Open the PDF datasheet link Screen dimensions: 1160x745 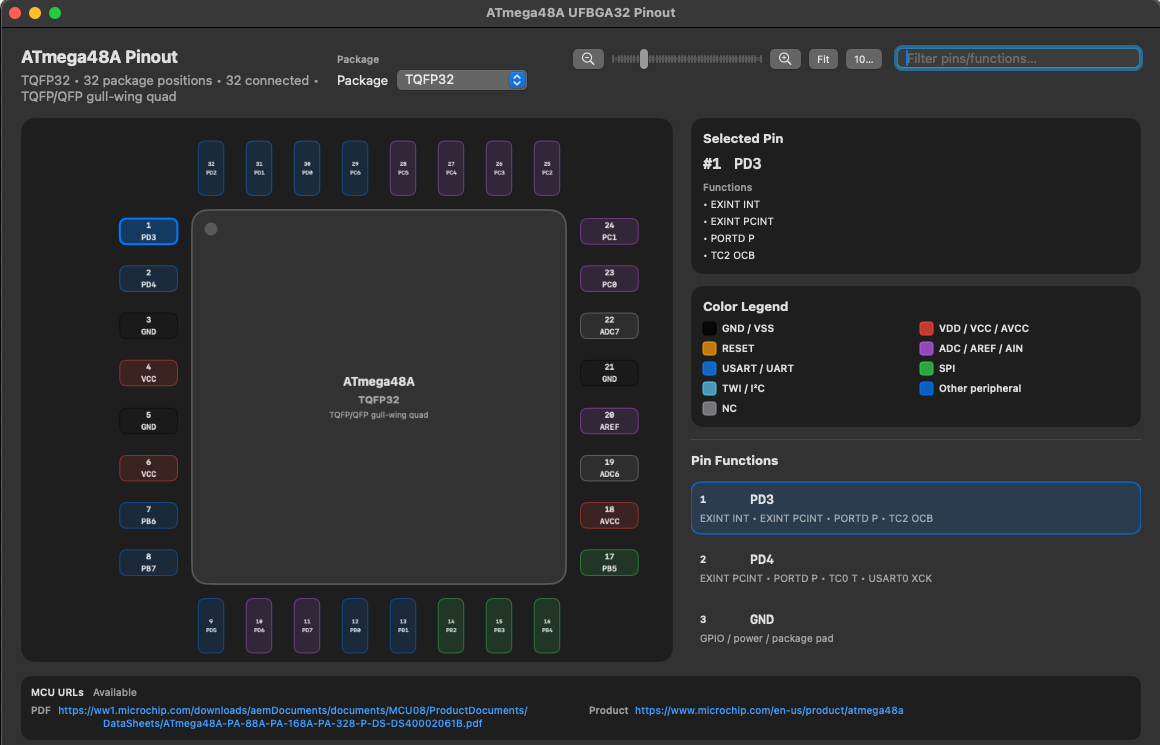293,717
